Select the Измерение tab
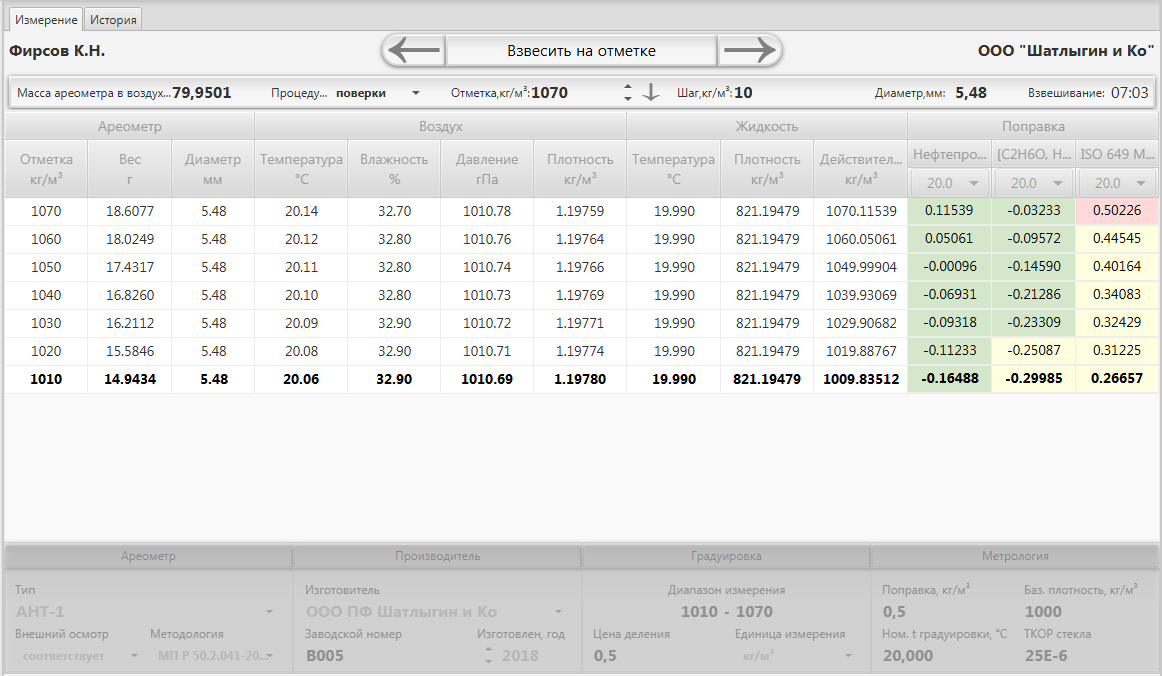Viewport: 1162px width, 676px height. click(x=46, y=20)
